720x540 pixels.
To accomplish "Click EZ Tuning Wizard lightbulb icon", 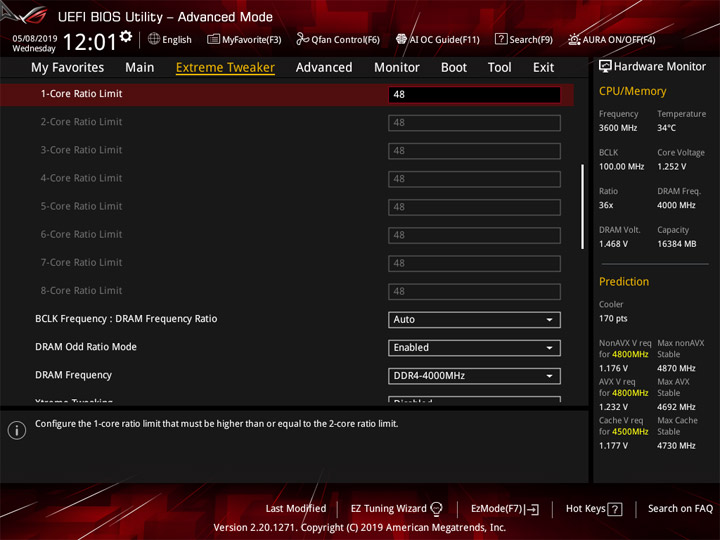I will click(436, 508).
